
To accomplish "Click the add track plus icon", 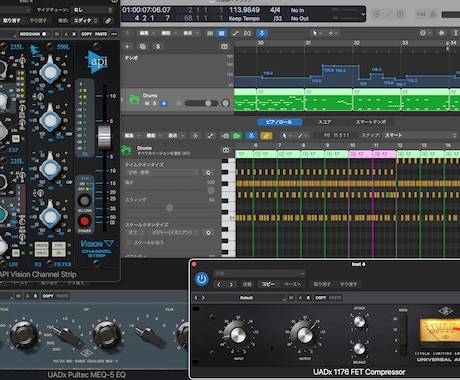I will 127,47.
